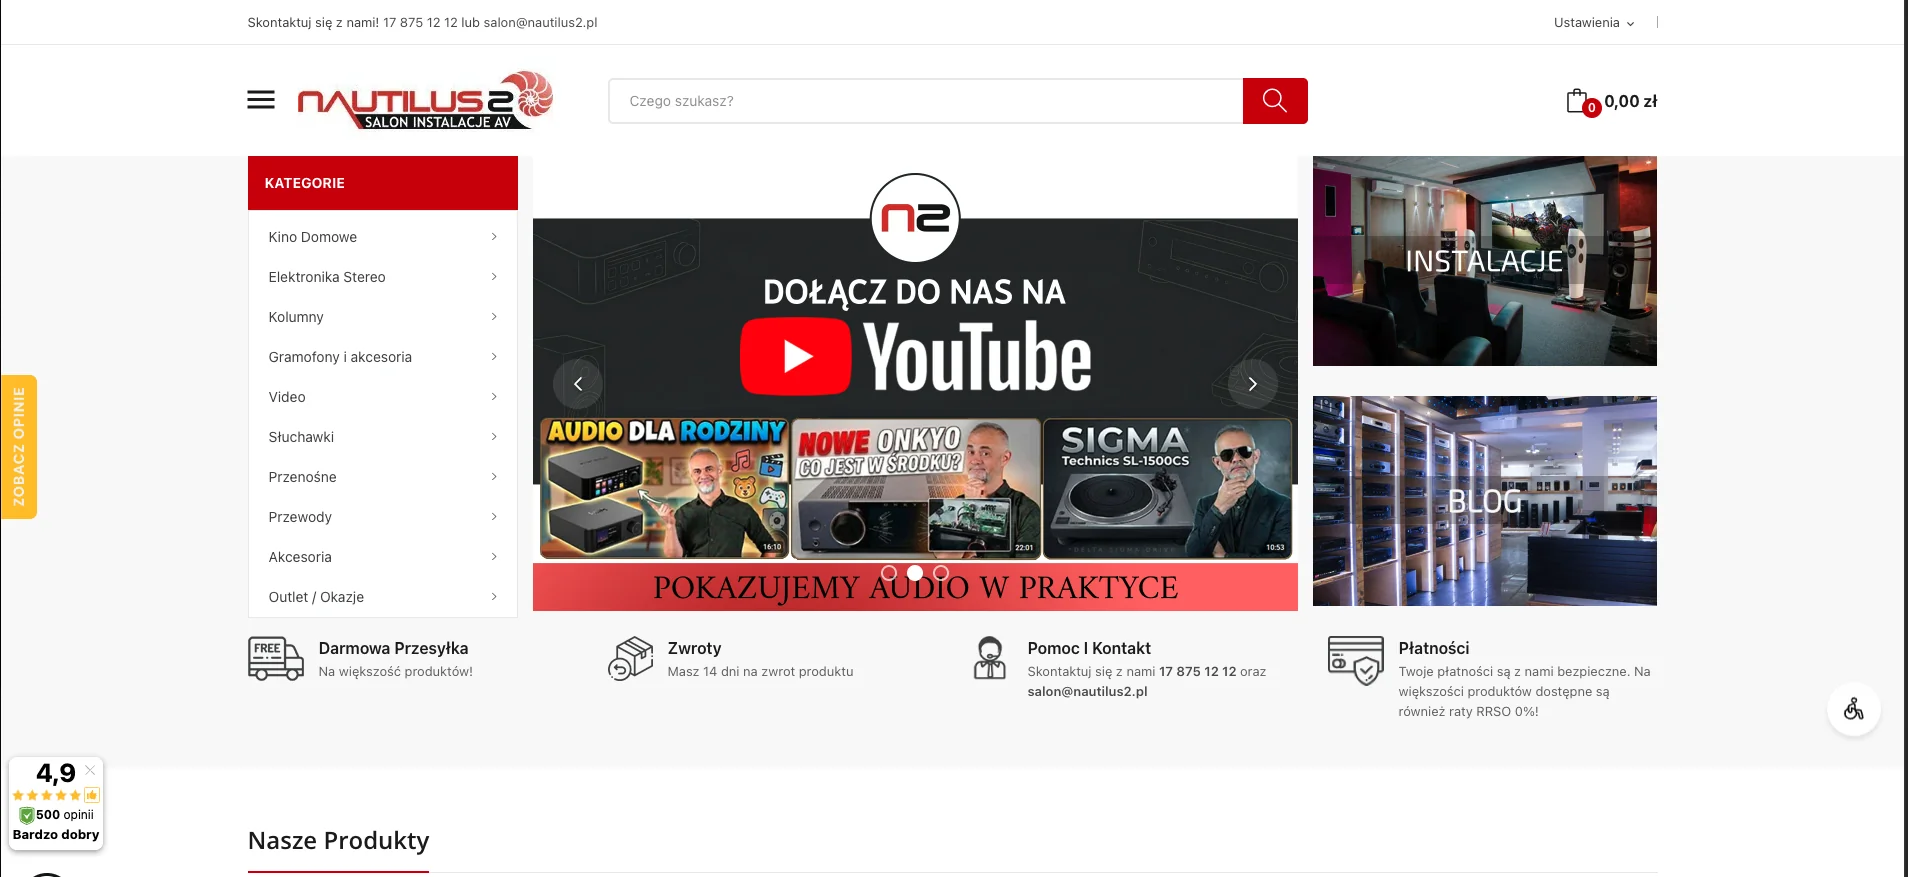Screen dimensions: 1908x877
Task: Click the N2 circle logo on banner
Action: pos(915,218)
